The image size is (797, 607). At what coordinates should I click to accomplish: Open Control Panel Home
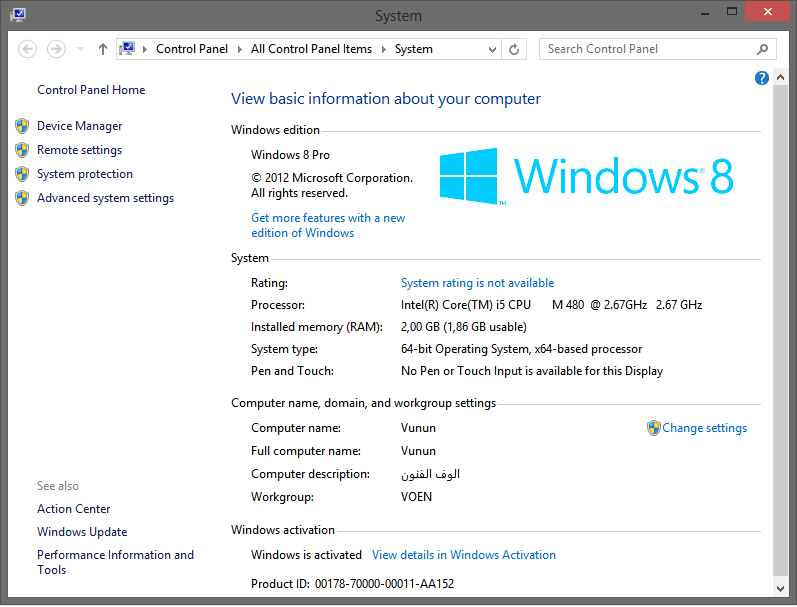coord(91,90)
